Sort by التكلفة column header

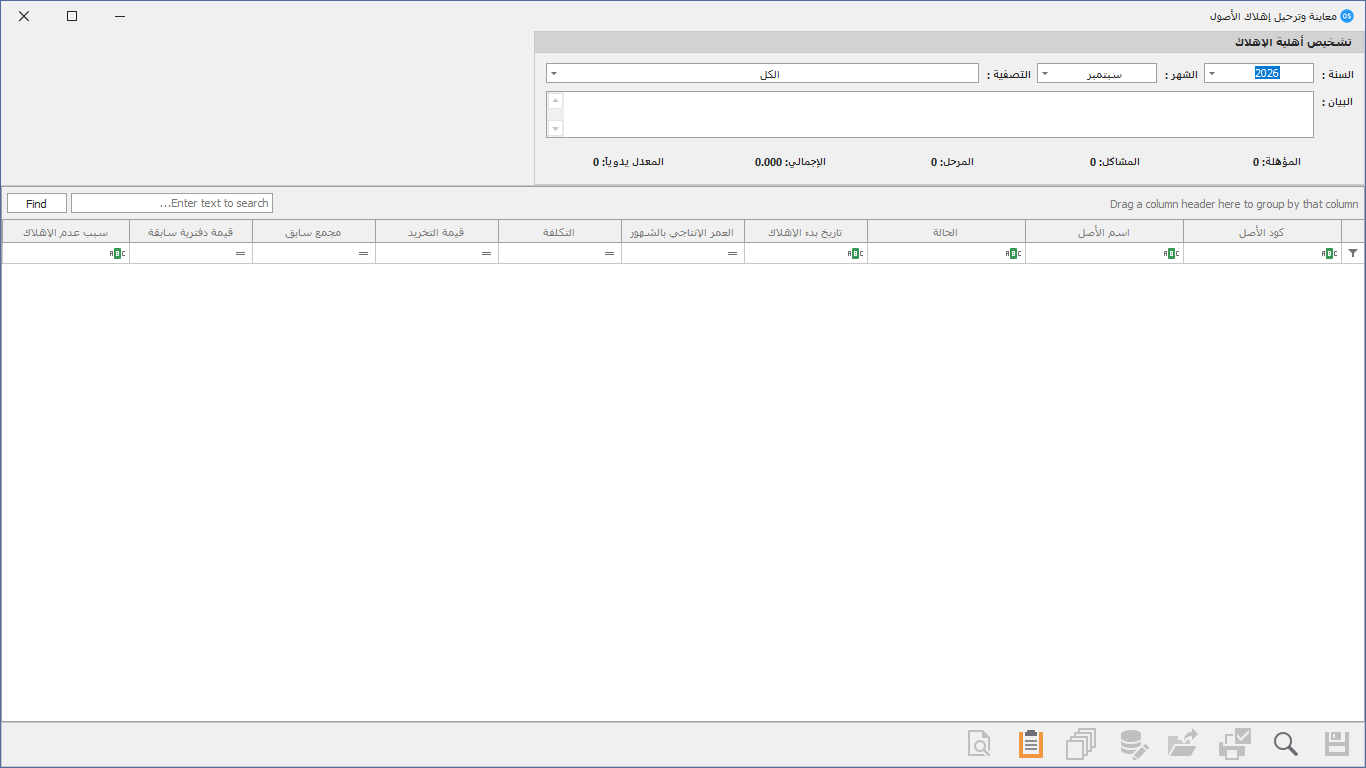(x=560, y=232)
